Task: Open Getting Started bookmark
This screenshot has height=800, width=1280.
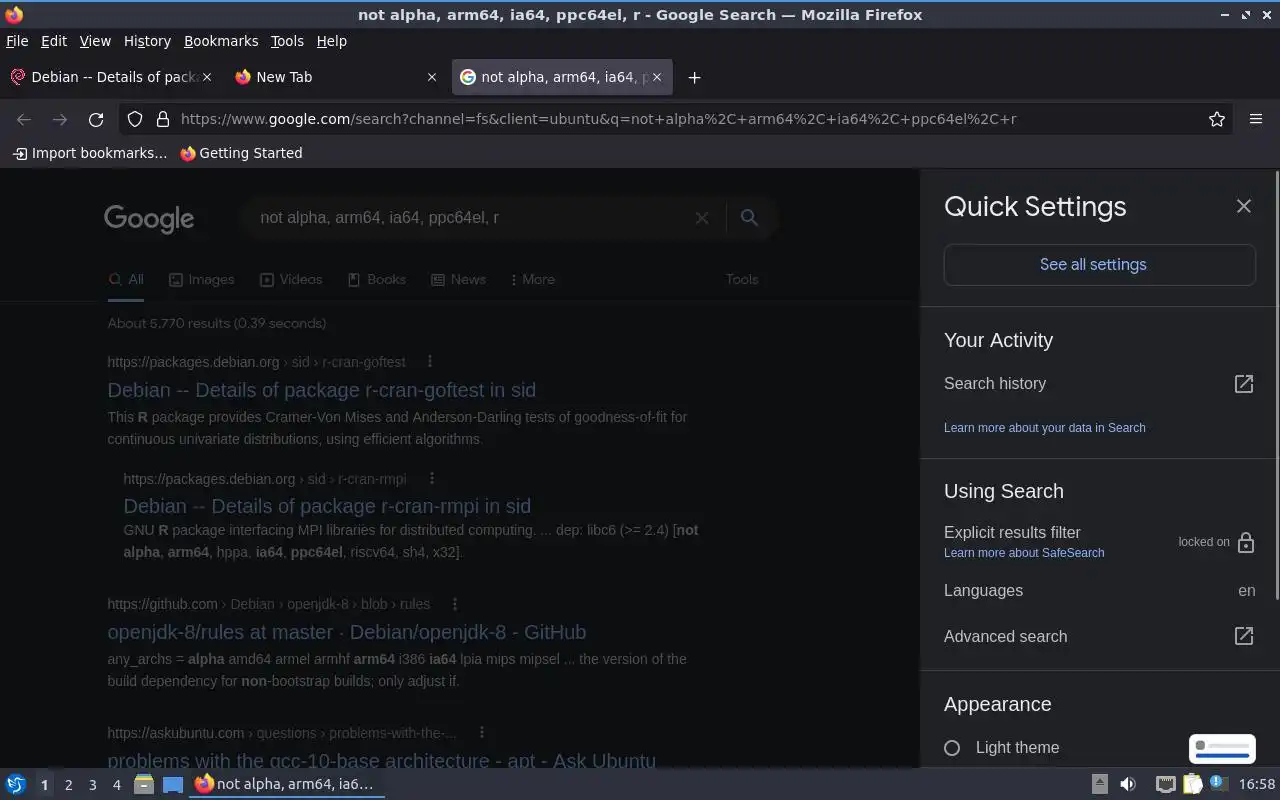Action: 241,153
